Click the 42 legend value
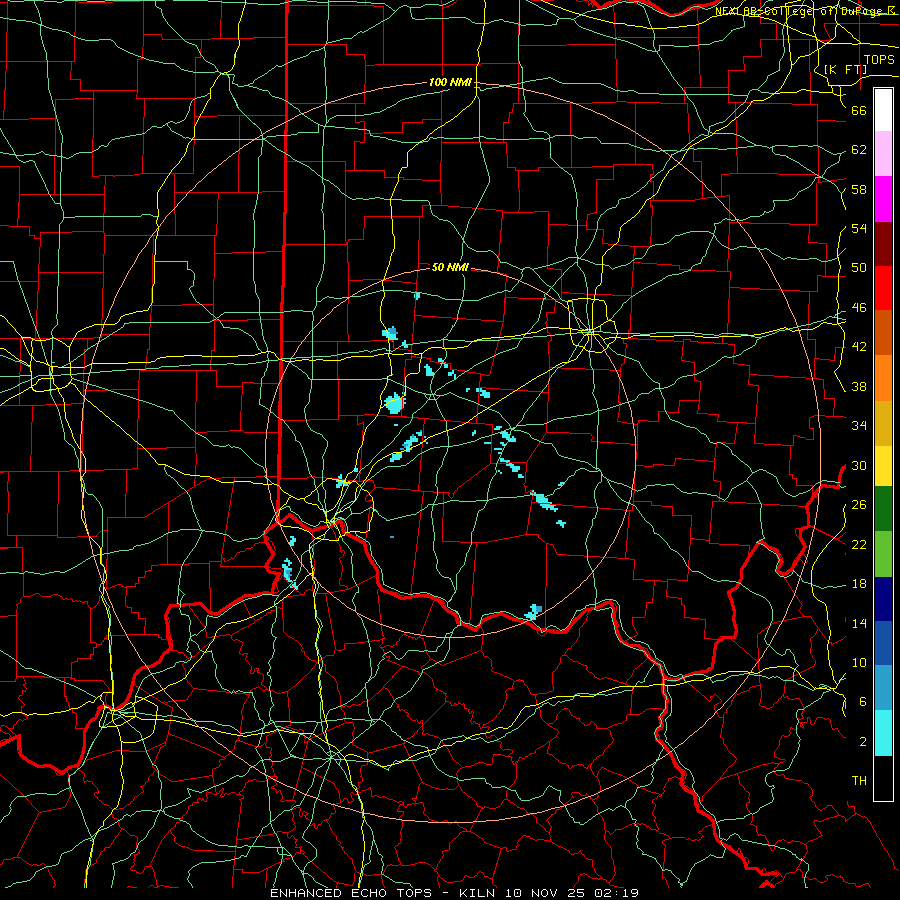The width and height of the screenshot is (900, 900). (x=859, y=347)
